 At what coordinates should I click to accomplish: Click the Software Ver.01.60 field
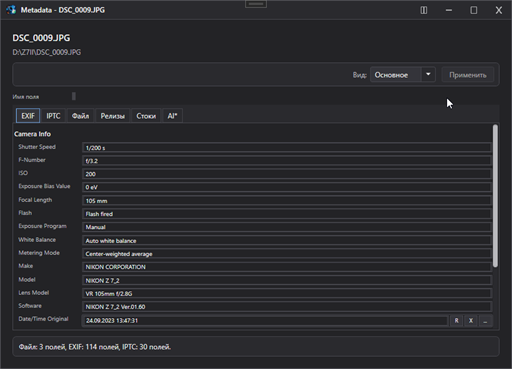[287, 307]
